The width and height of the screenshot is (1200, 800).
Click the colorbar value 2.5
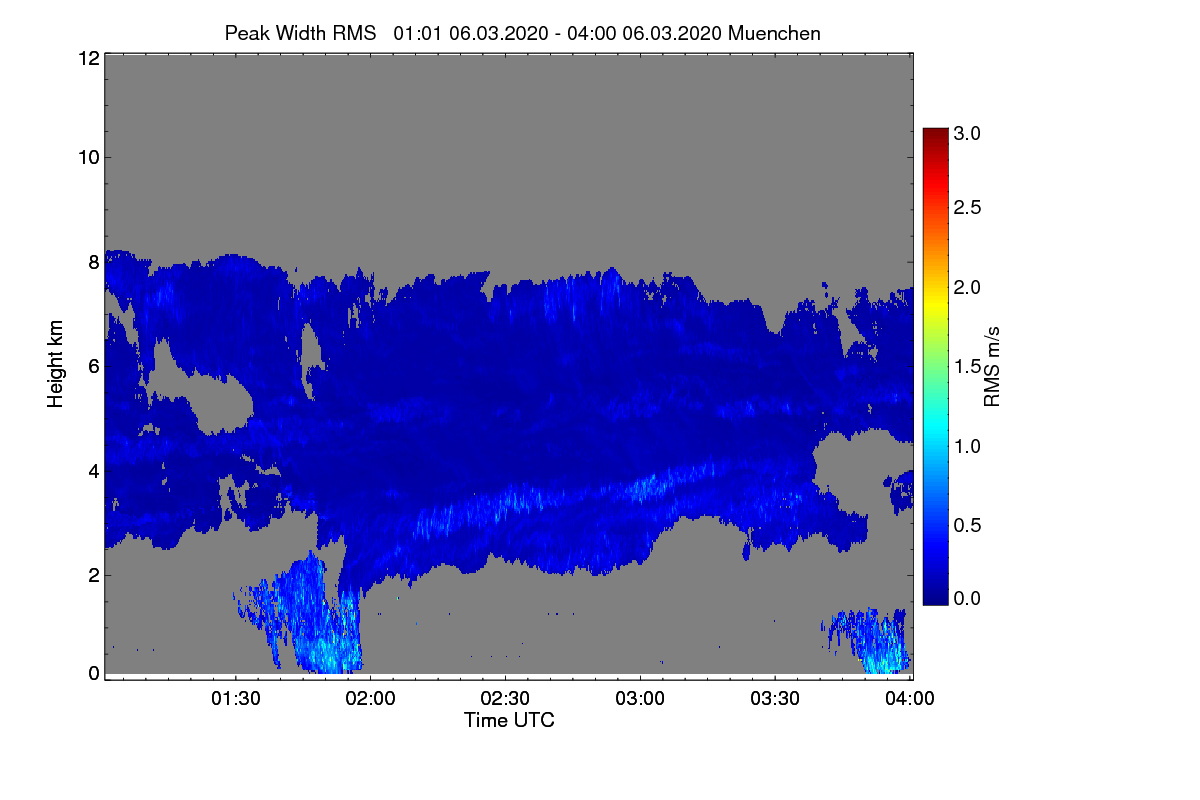click(967, 208)
